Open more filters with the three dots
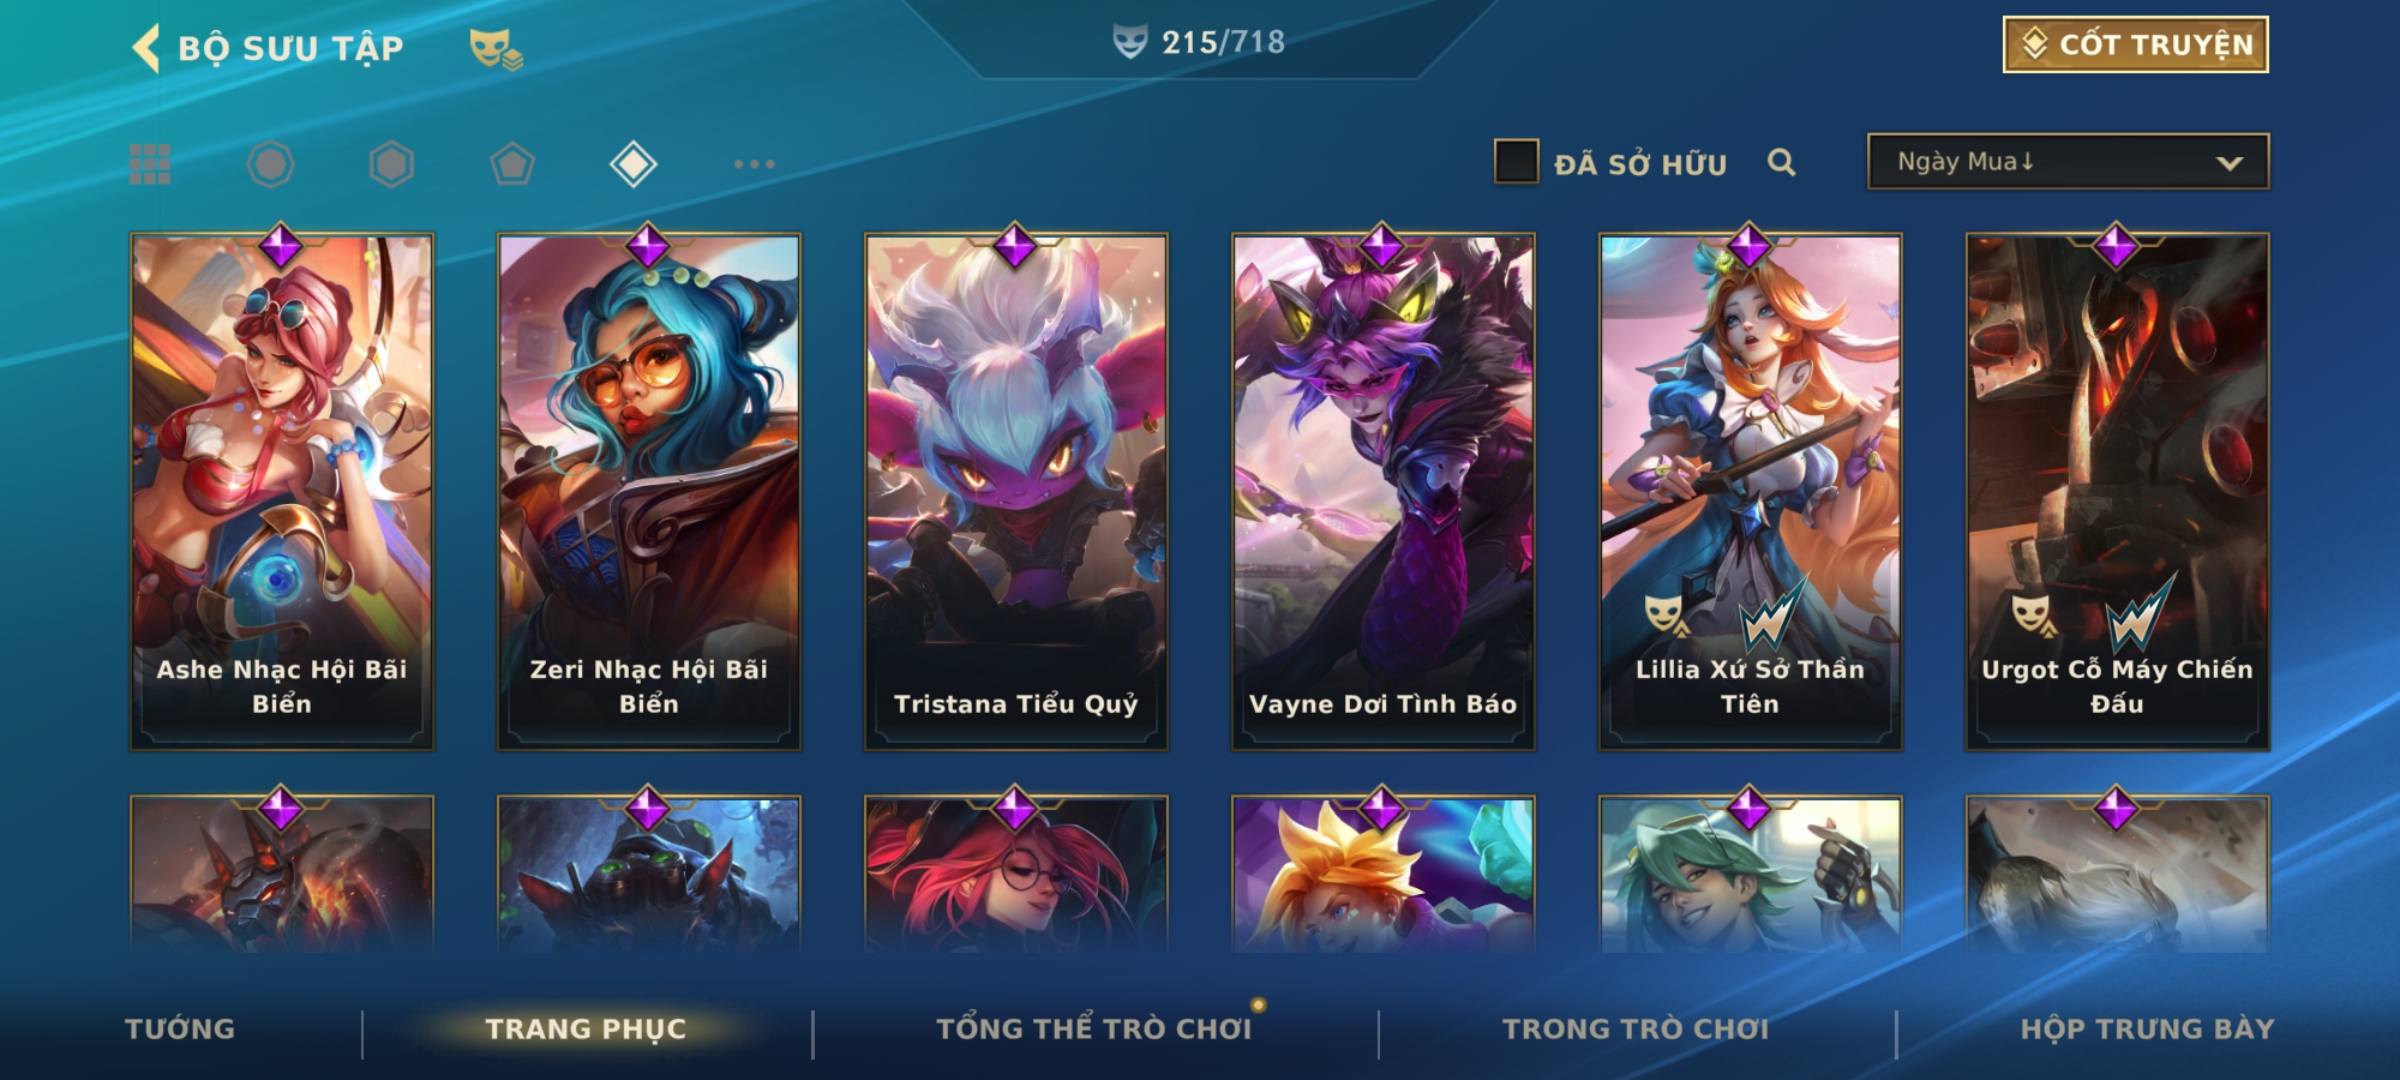Viewport: 2400px width, 1080px height. [754, 164]
